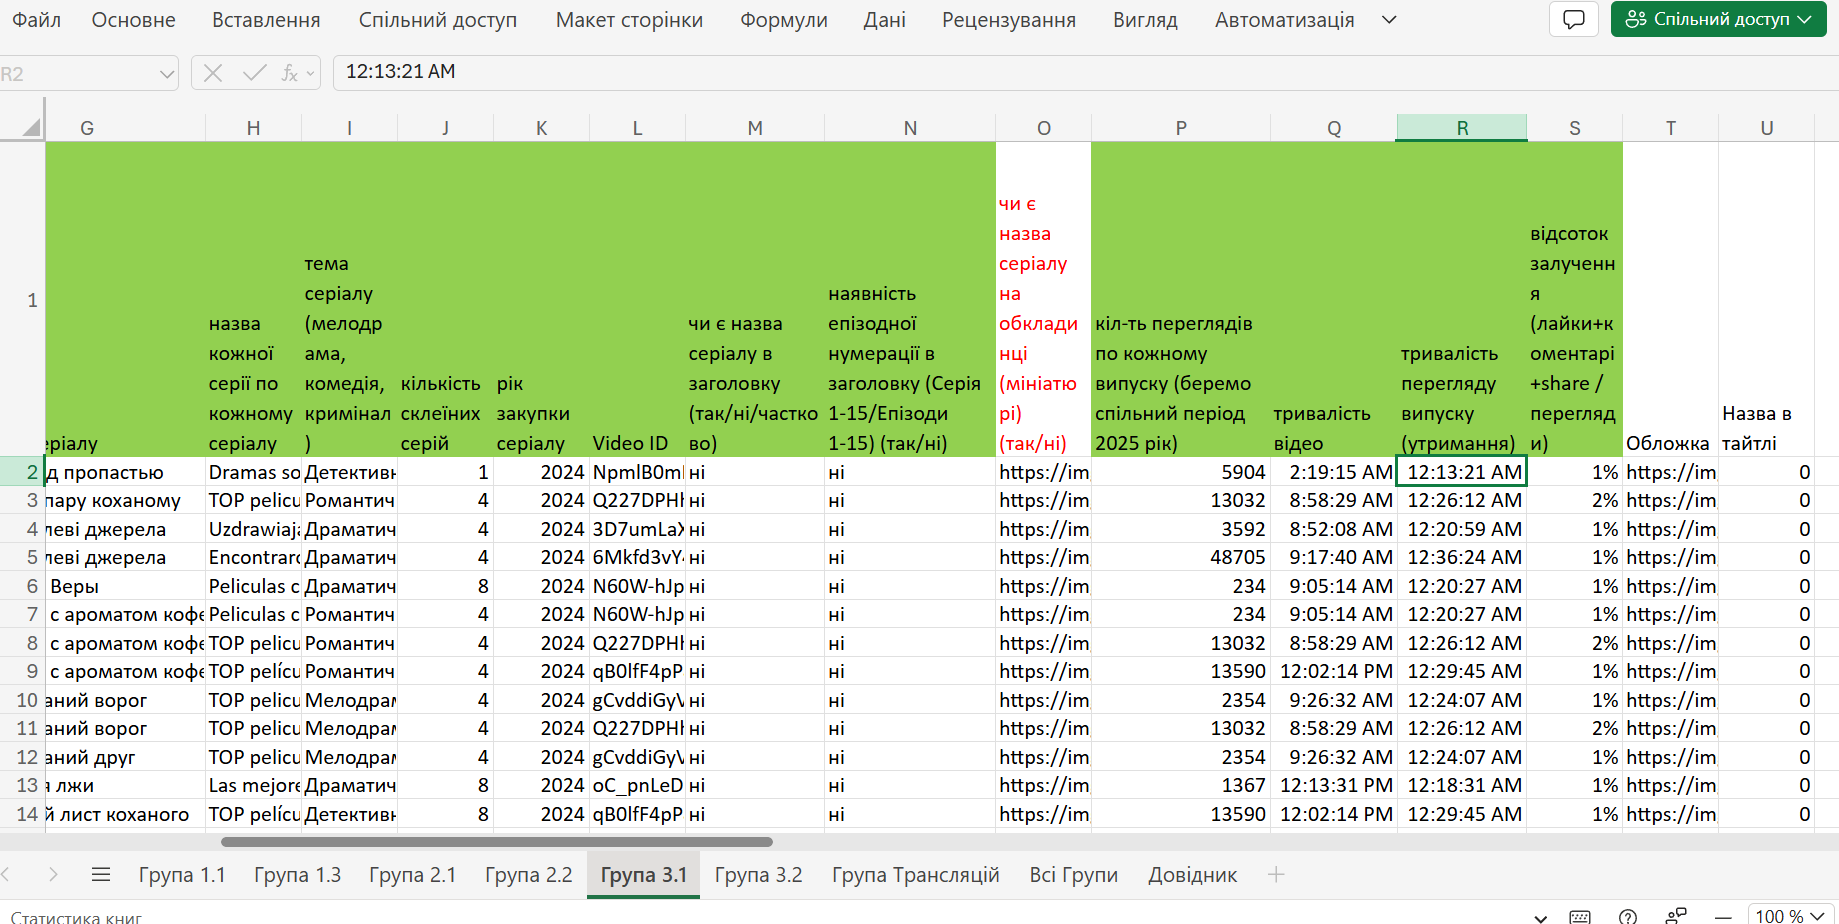Open the Макет сторінки ribbon tab
The width and height of the screenshot is (1839, 924).
click(629, 20)
